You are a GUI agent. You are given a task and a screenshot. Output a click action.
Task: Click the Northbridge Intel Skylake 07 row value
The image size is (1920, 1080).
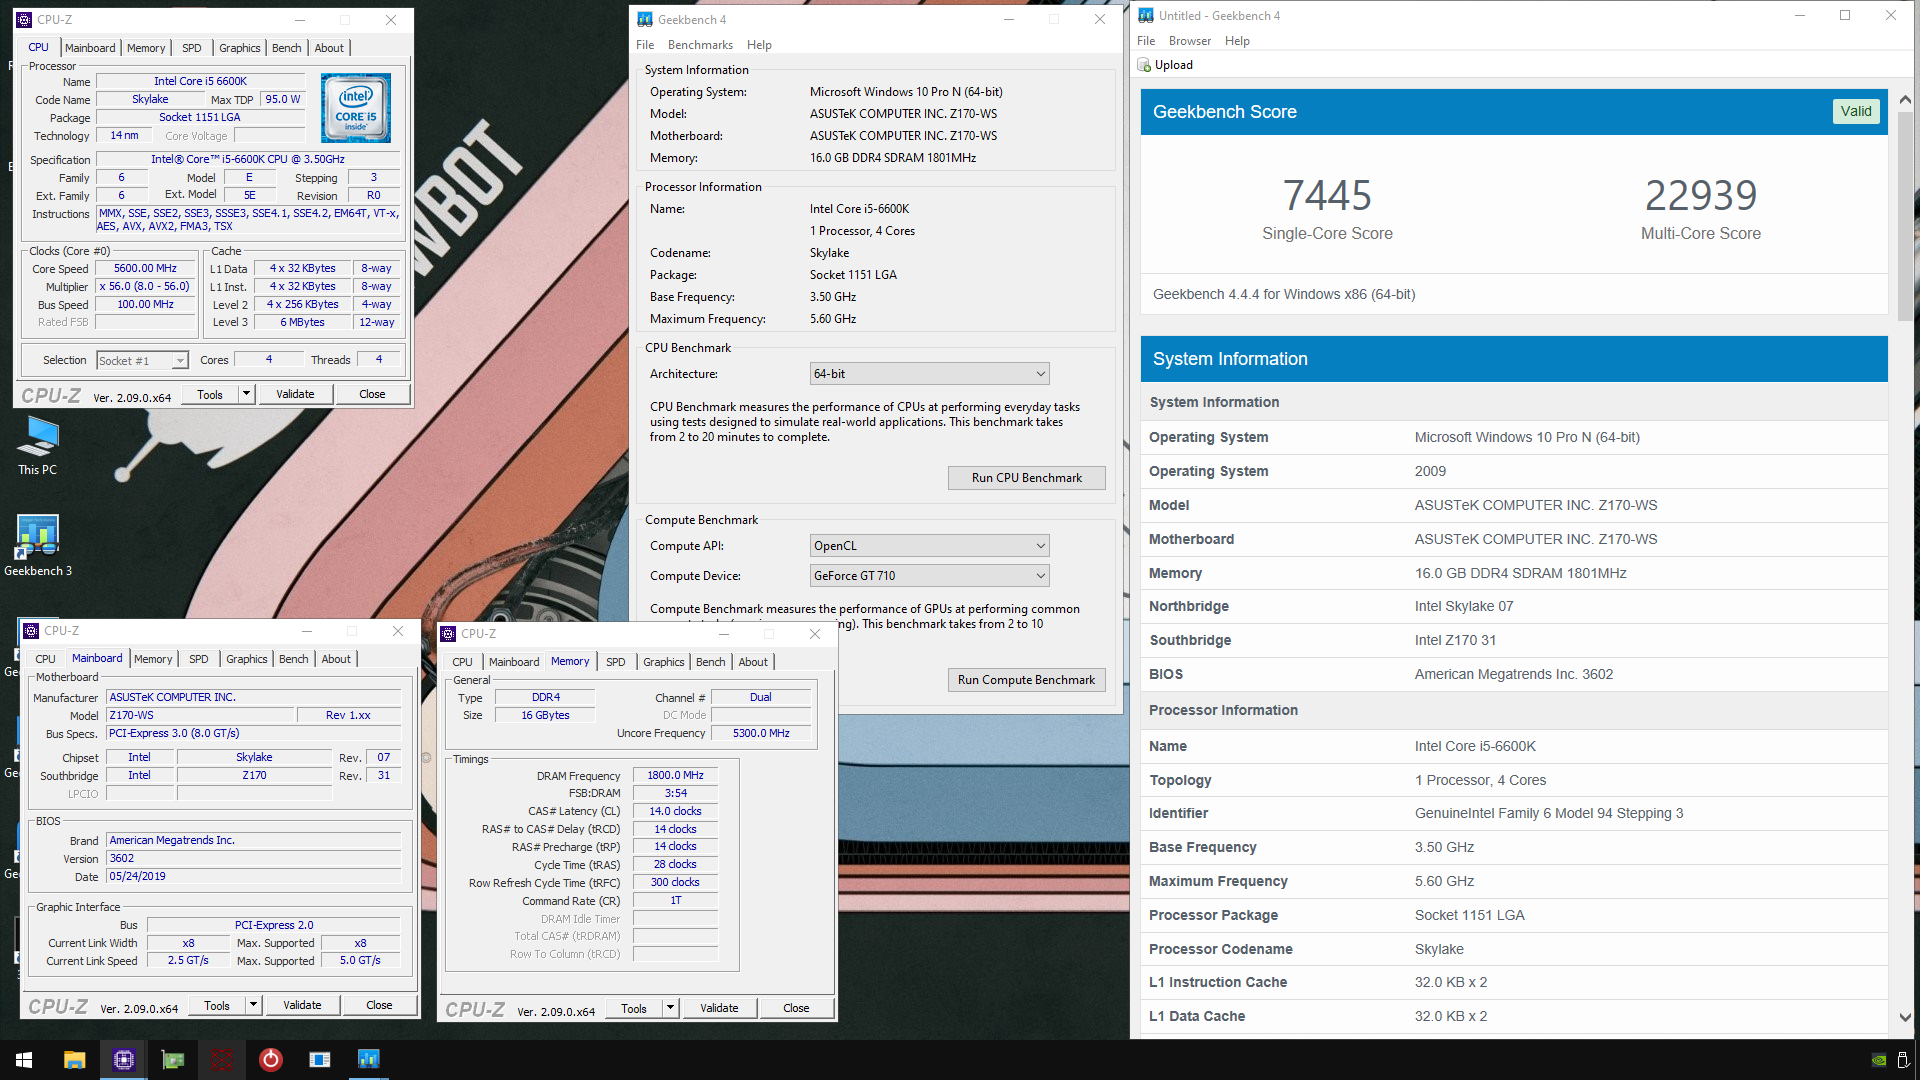coord(1463,606)
